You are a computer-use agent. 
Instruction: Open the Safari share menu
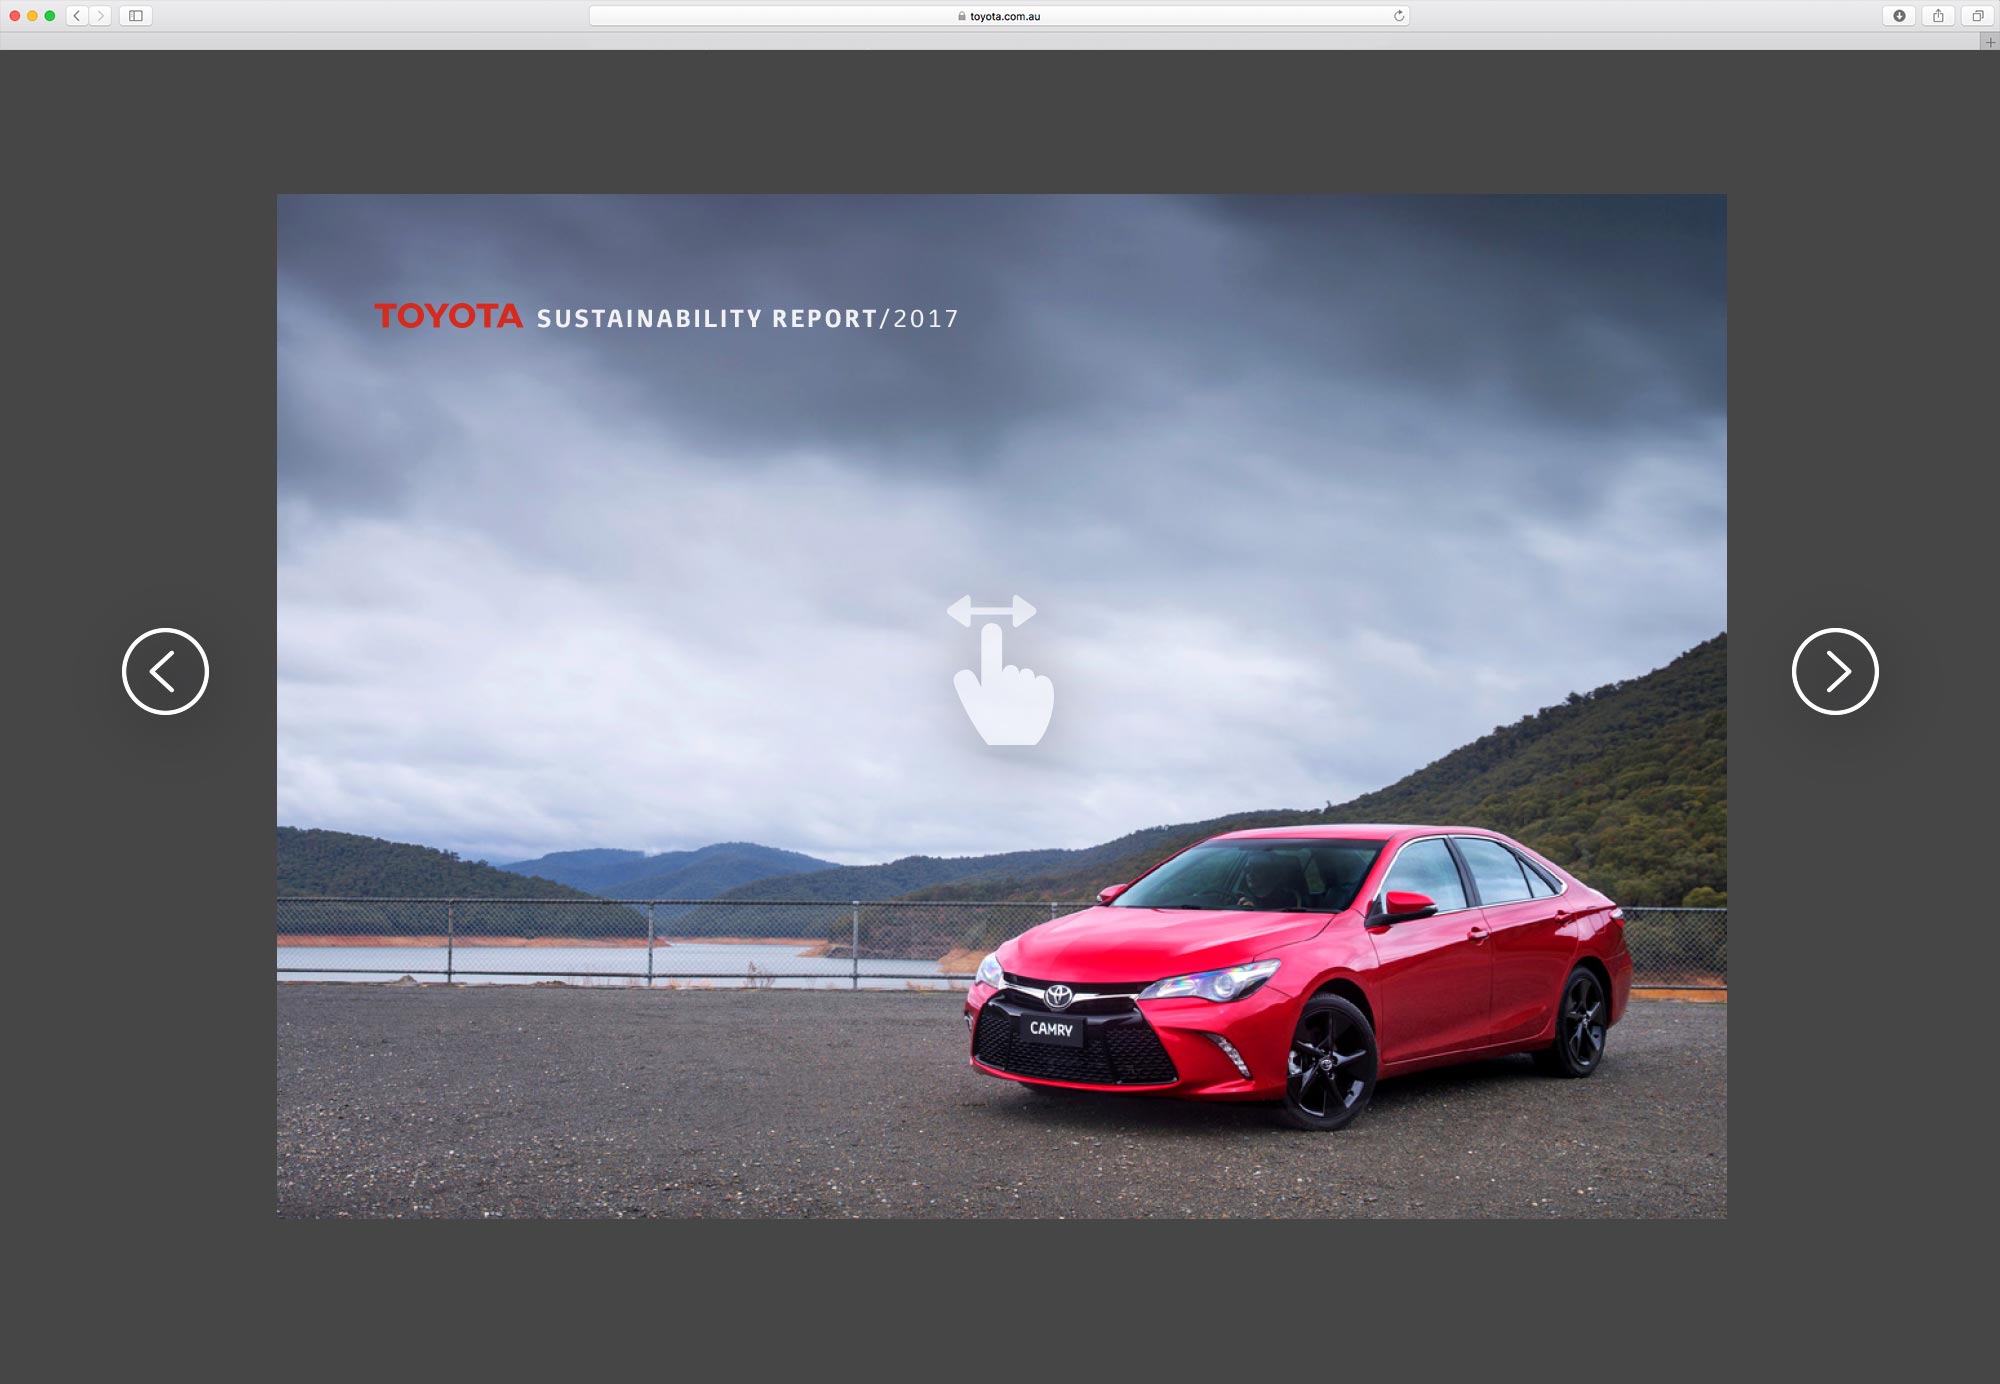(x=1938, y=16)
